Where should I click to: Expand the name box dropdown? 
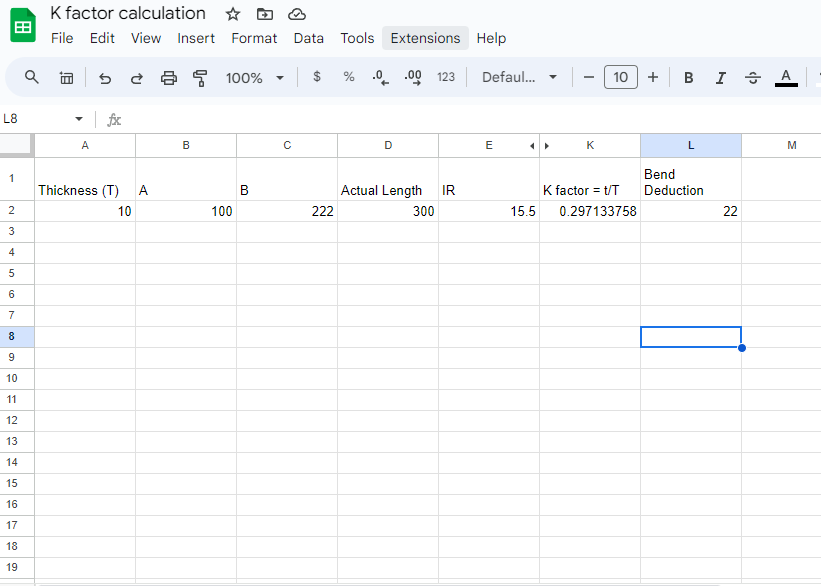[x=78, y=118]
